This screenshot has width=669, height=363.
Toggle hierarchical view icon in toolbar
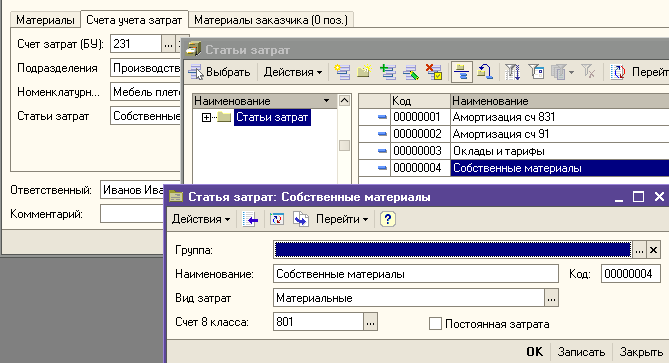(x=462, y=72)
